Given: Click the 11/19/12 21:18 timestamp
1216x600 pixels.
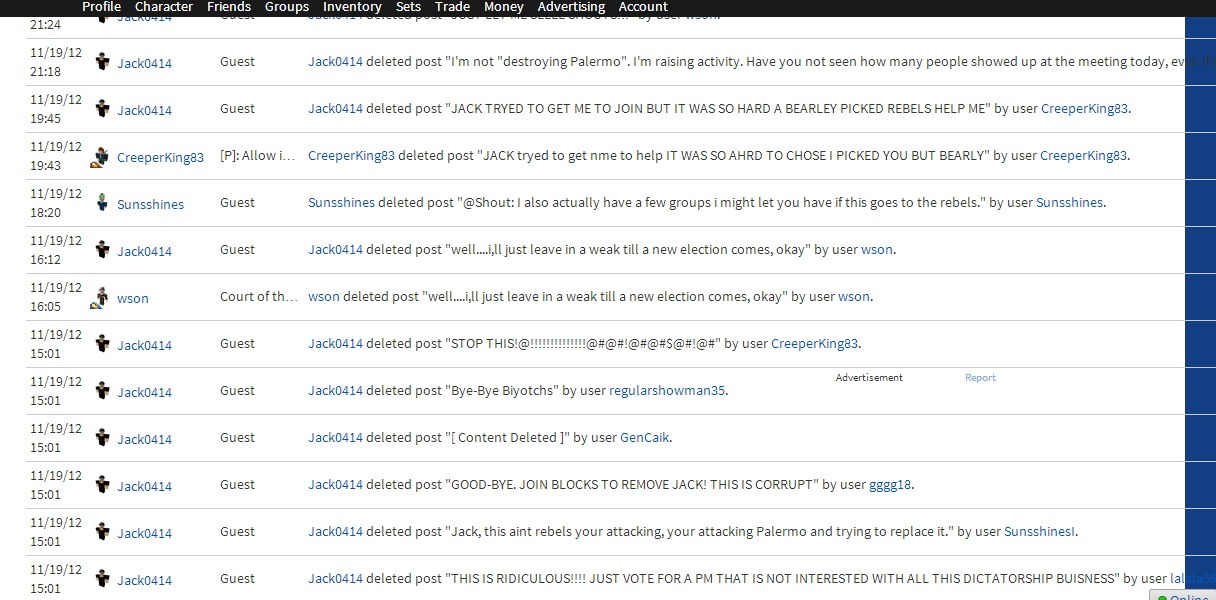Looking at the screenshot, I should [x=56, y=62].
